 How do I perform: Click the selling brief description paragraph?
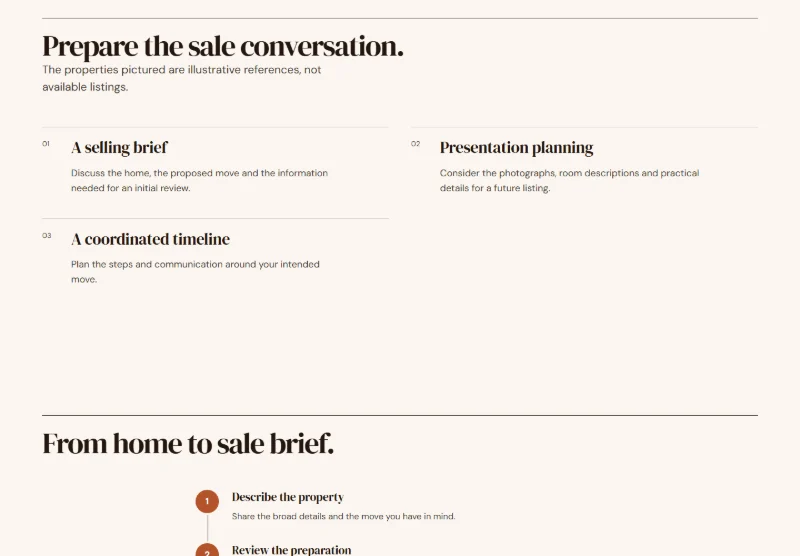point(199,180)
